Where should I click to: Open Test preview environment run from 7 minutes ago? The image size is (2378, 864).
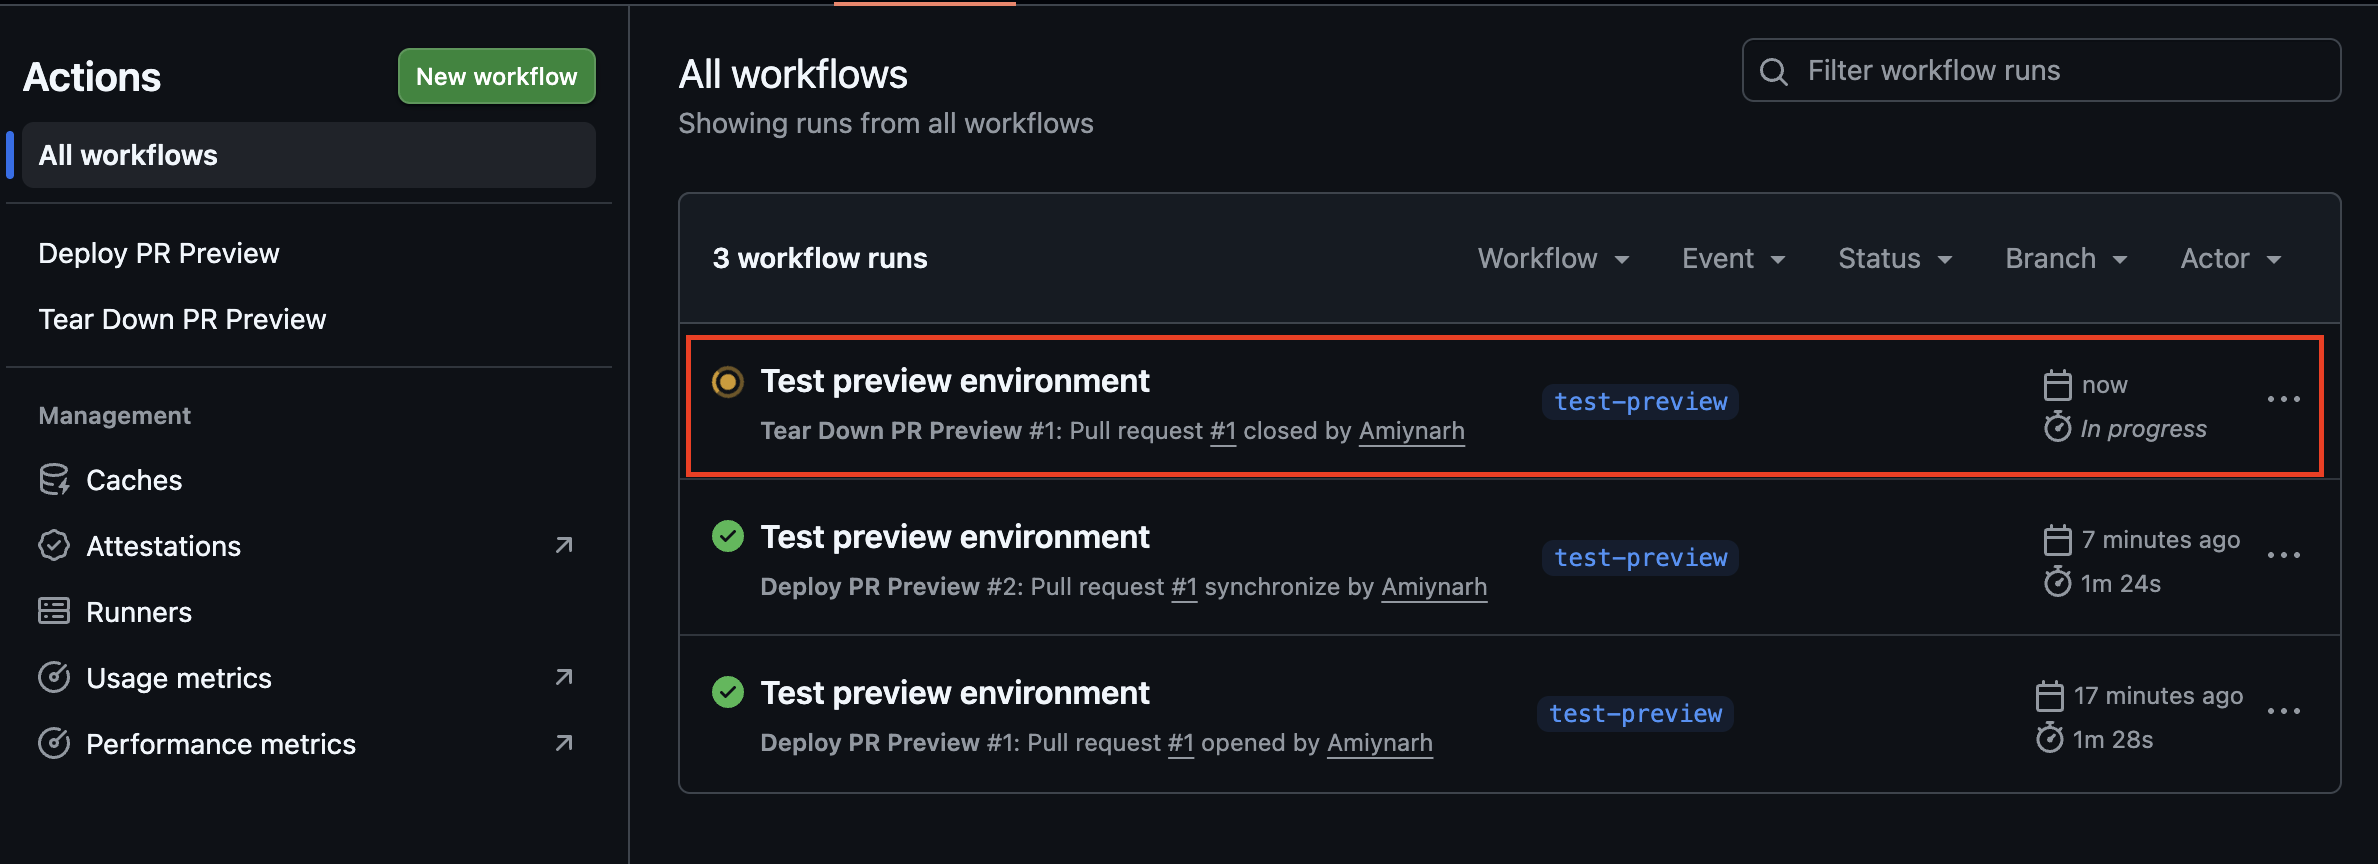coord(955,537)
